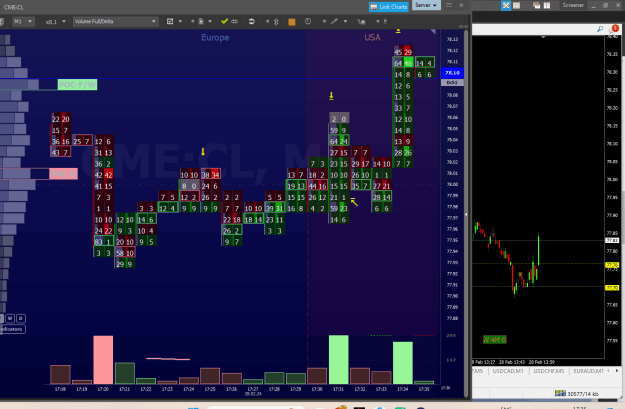625x409 pixels.
Task: Switch to the USDCHF,M5 chart tab
Action: (548, 371)
